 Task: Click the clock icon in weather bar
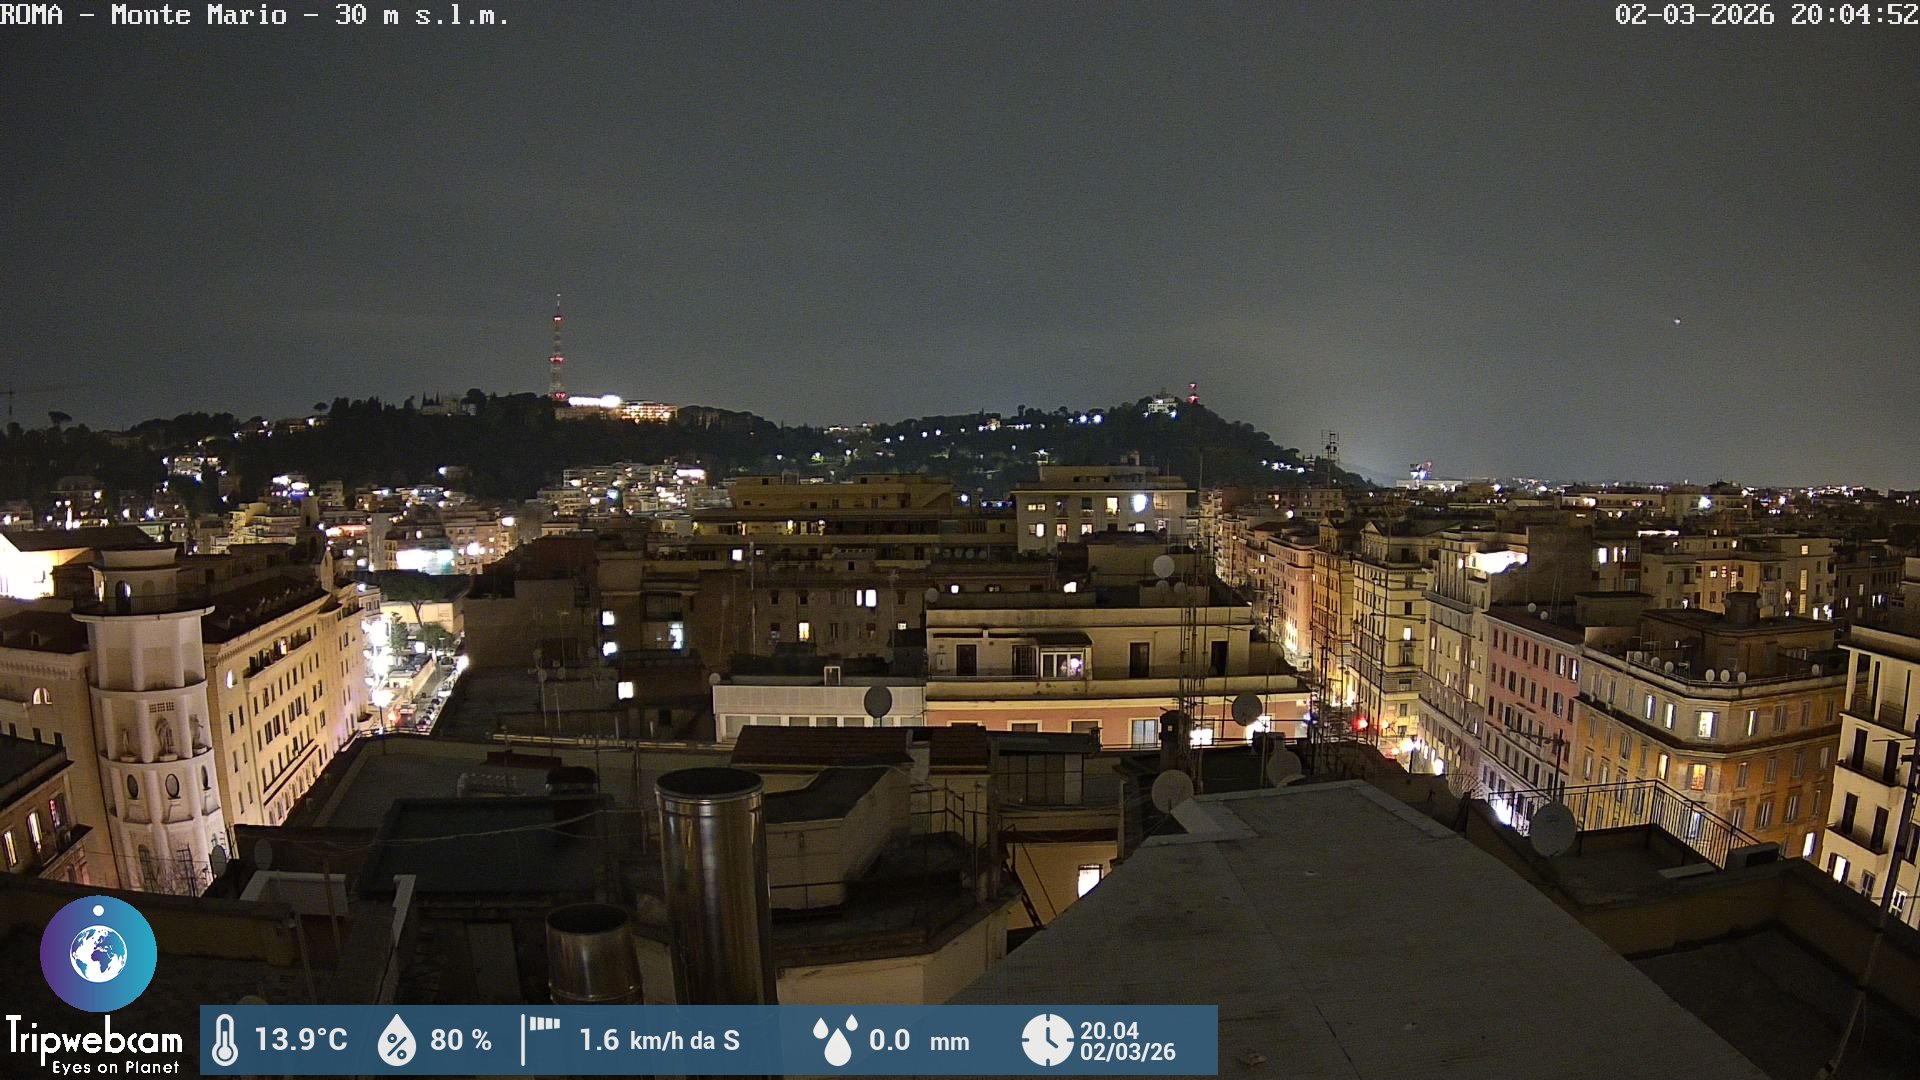pos(1046,1040)
